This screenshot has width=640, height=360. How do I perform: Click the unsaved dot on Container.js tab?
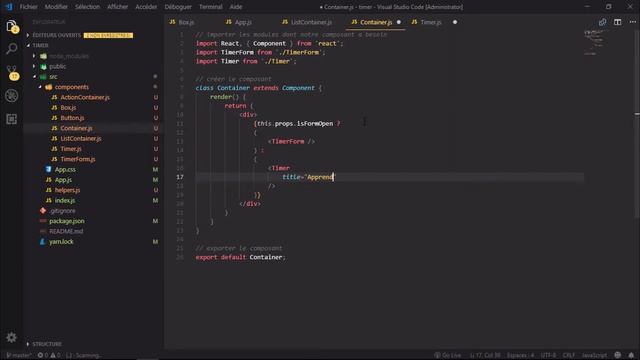(399, 22)
